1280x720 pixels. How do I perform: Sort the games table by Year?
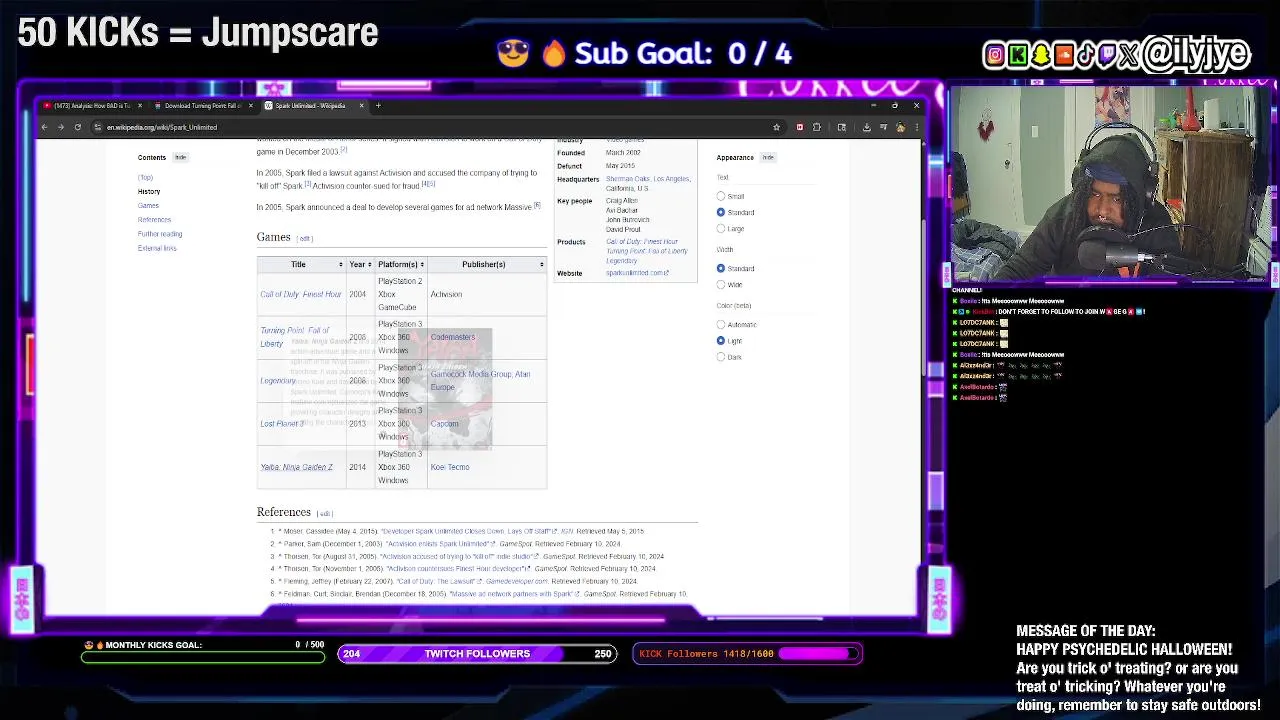click(360, 264)
